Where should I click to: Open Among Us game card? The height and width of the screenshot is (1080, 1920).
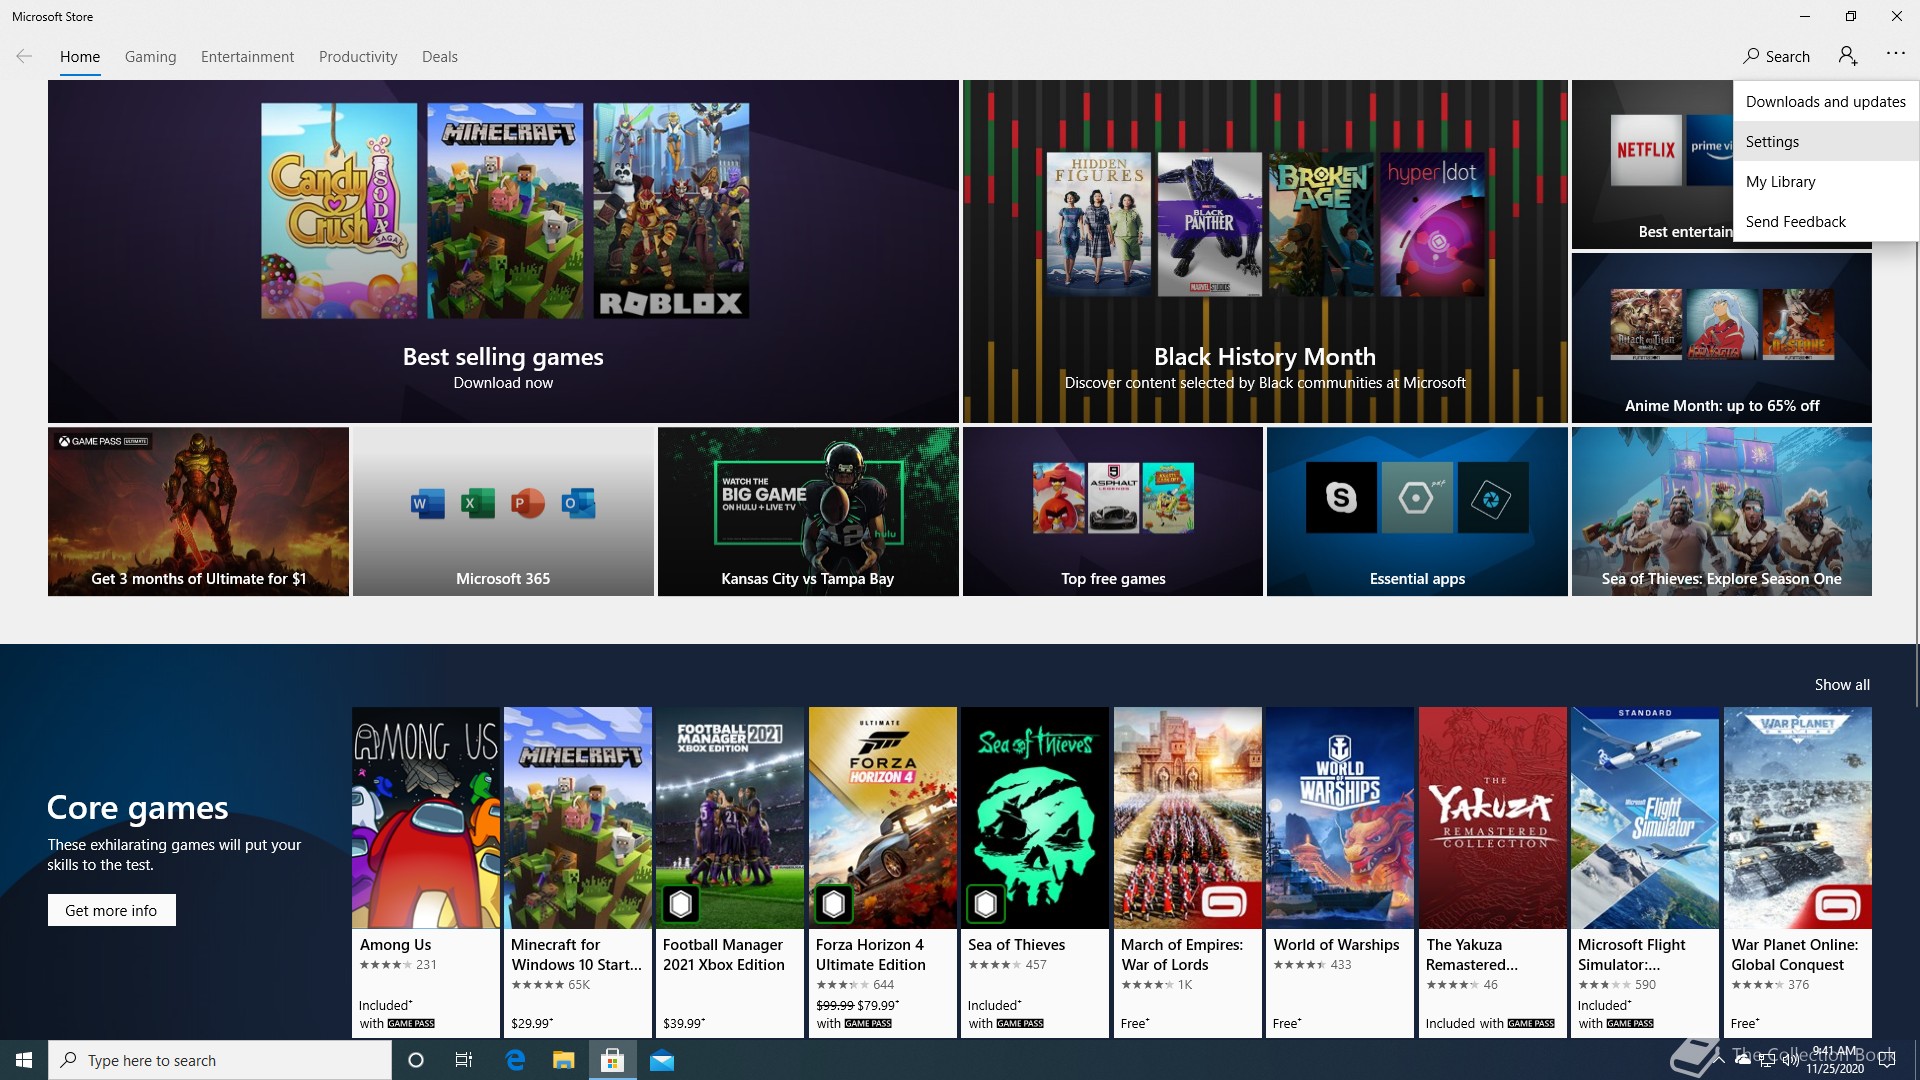426,872
